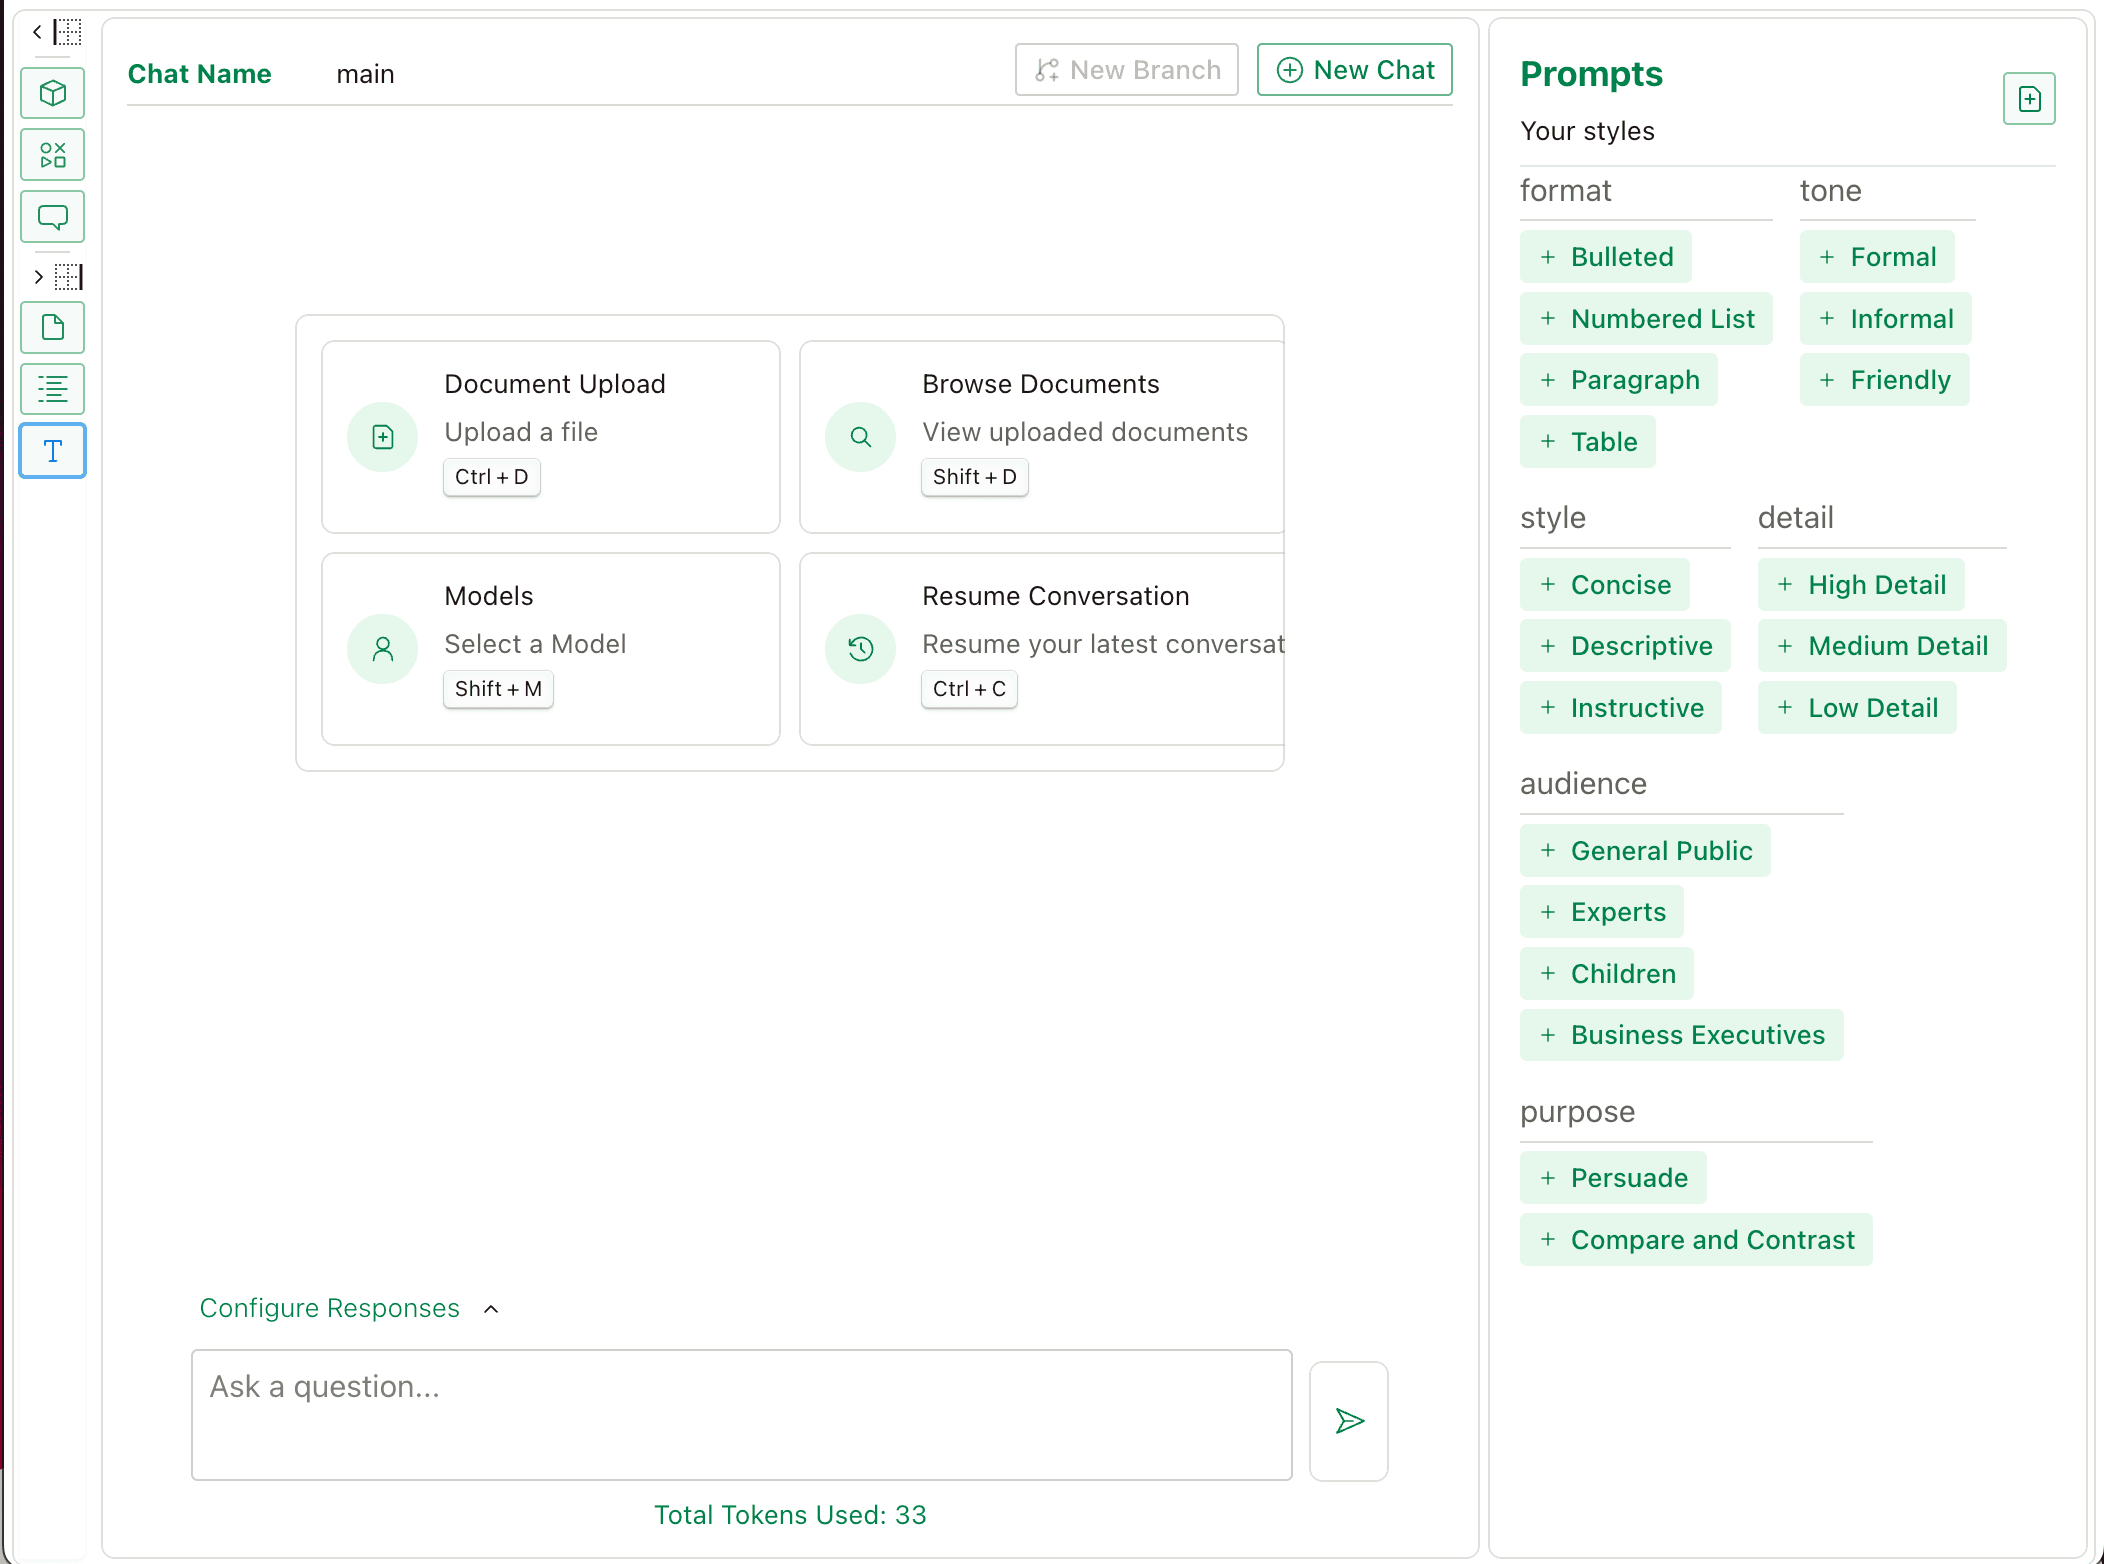Toggle the Formal tone style

[1877, 257]
